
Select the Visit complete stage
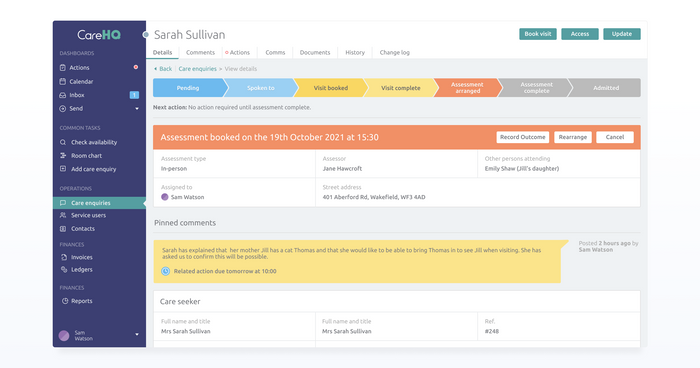(400, 88)
